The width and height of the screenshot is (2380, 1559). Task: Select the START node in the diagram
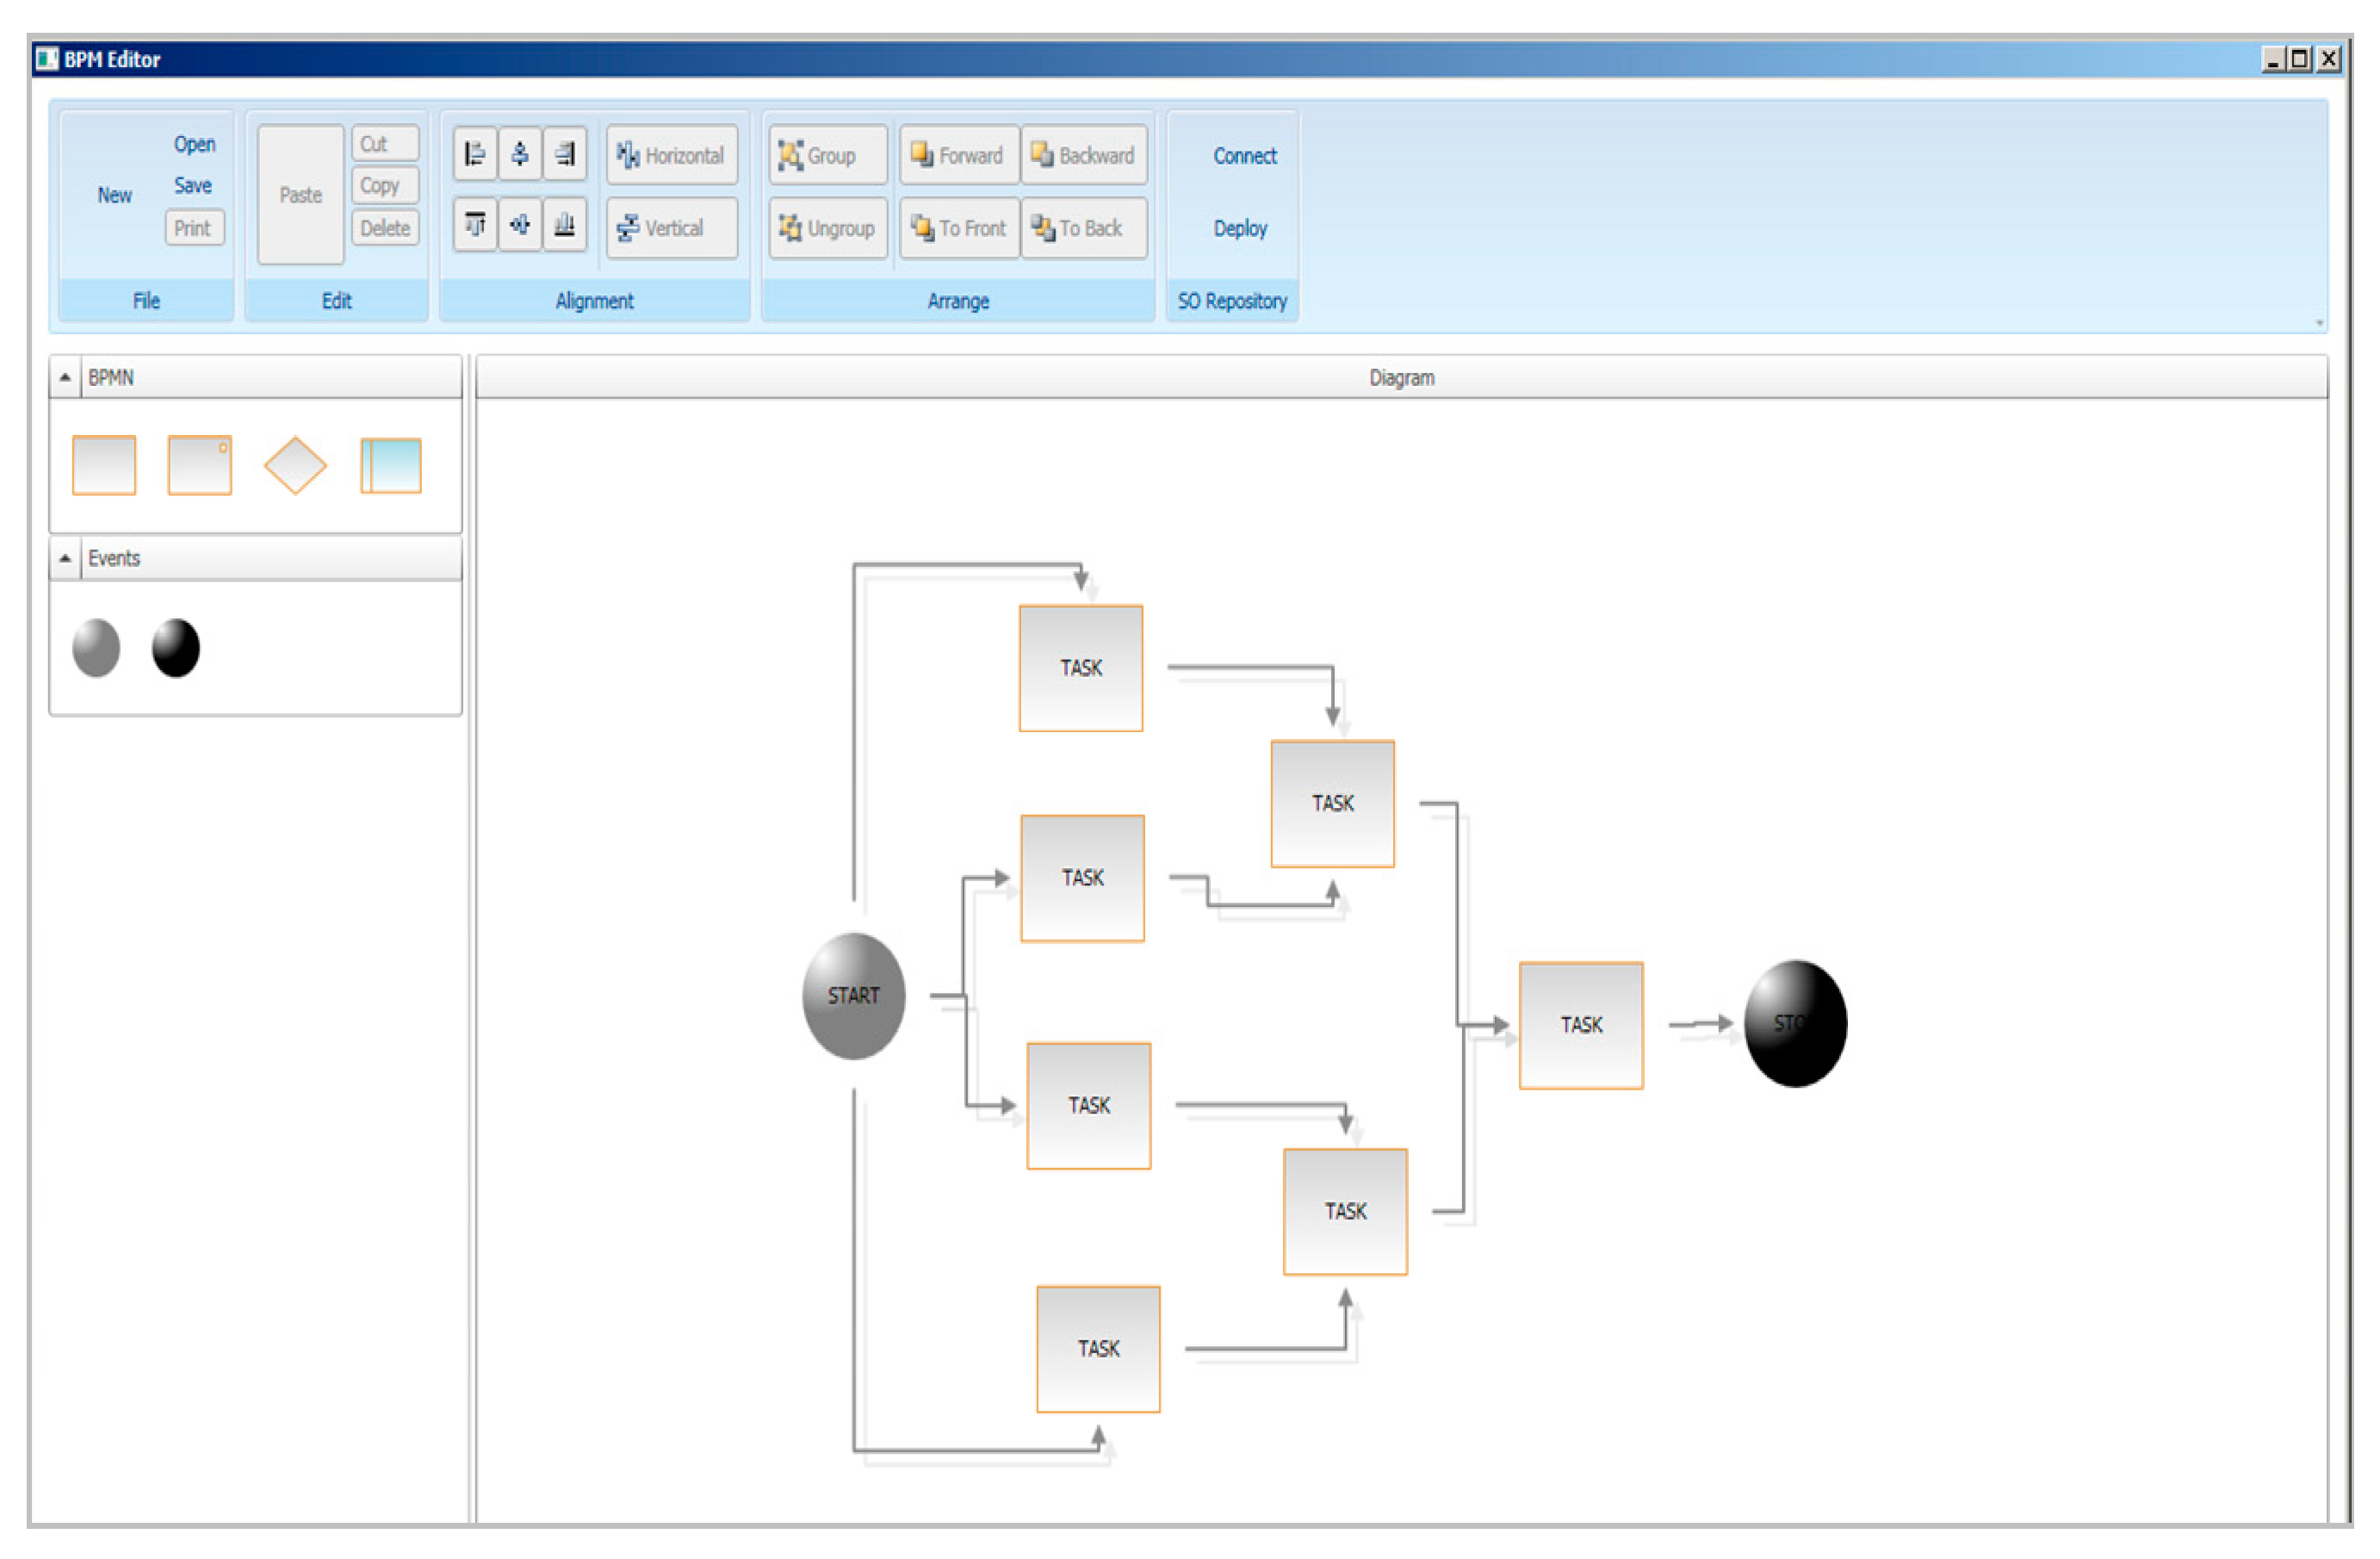tap(853, 996)
